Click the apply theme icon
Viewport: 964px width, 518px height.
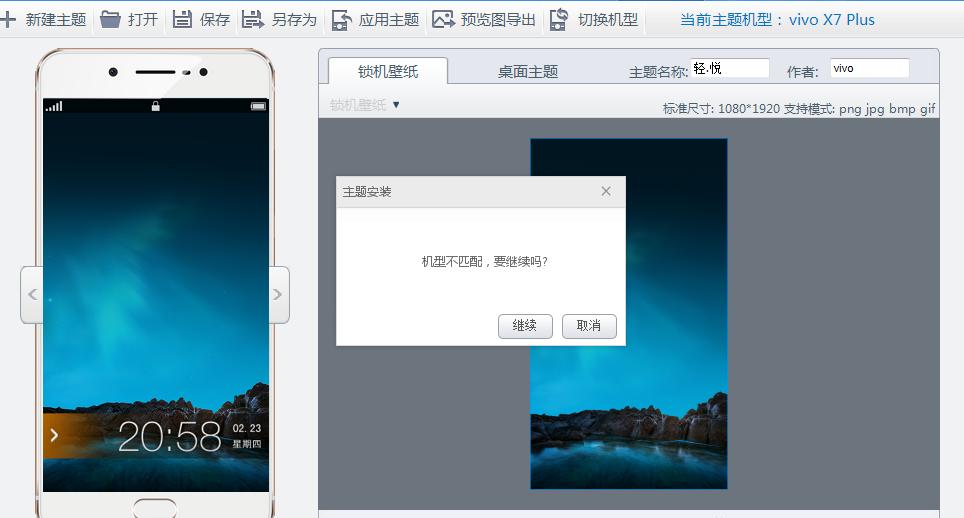(x=341, y=20)
